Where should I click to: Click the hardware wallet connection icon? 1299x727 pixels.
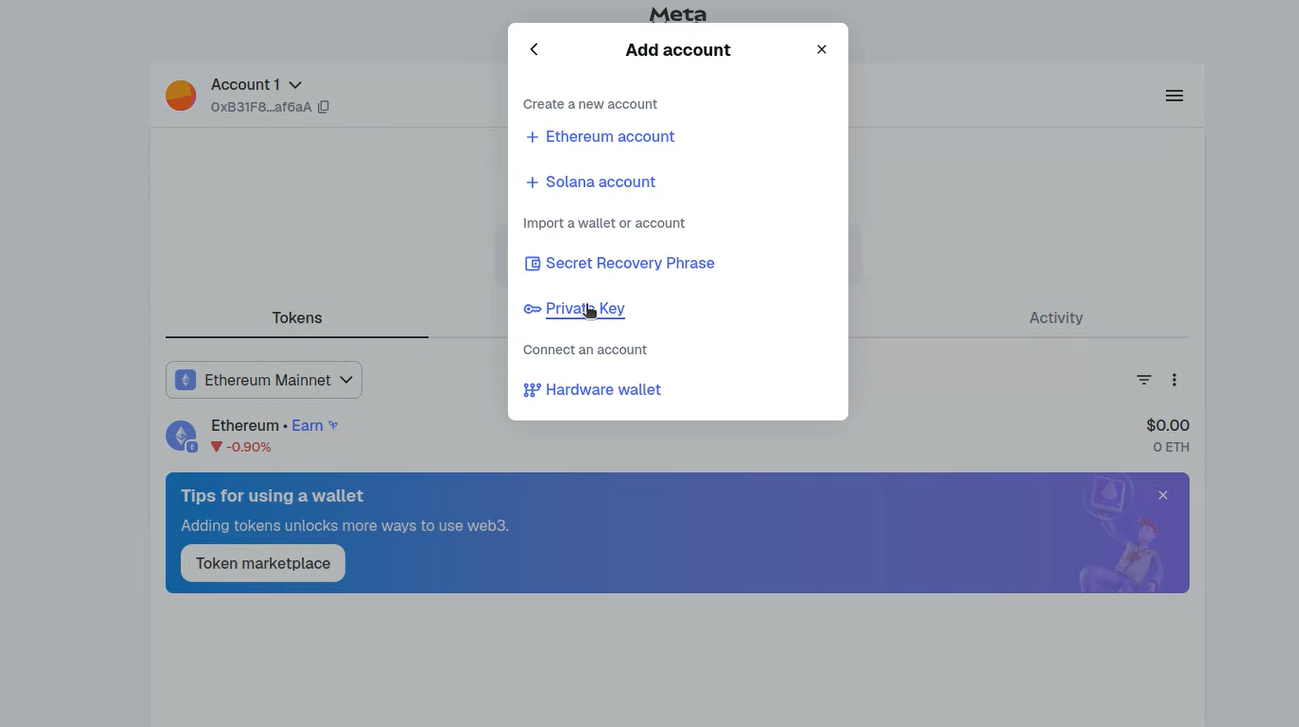532,390
